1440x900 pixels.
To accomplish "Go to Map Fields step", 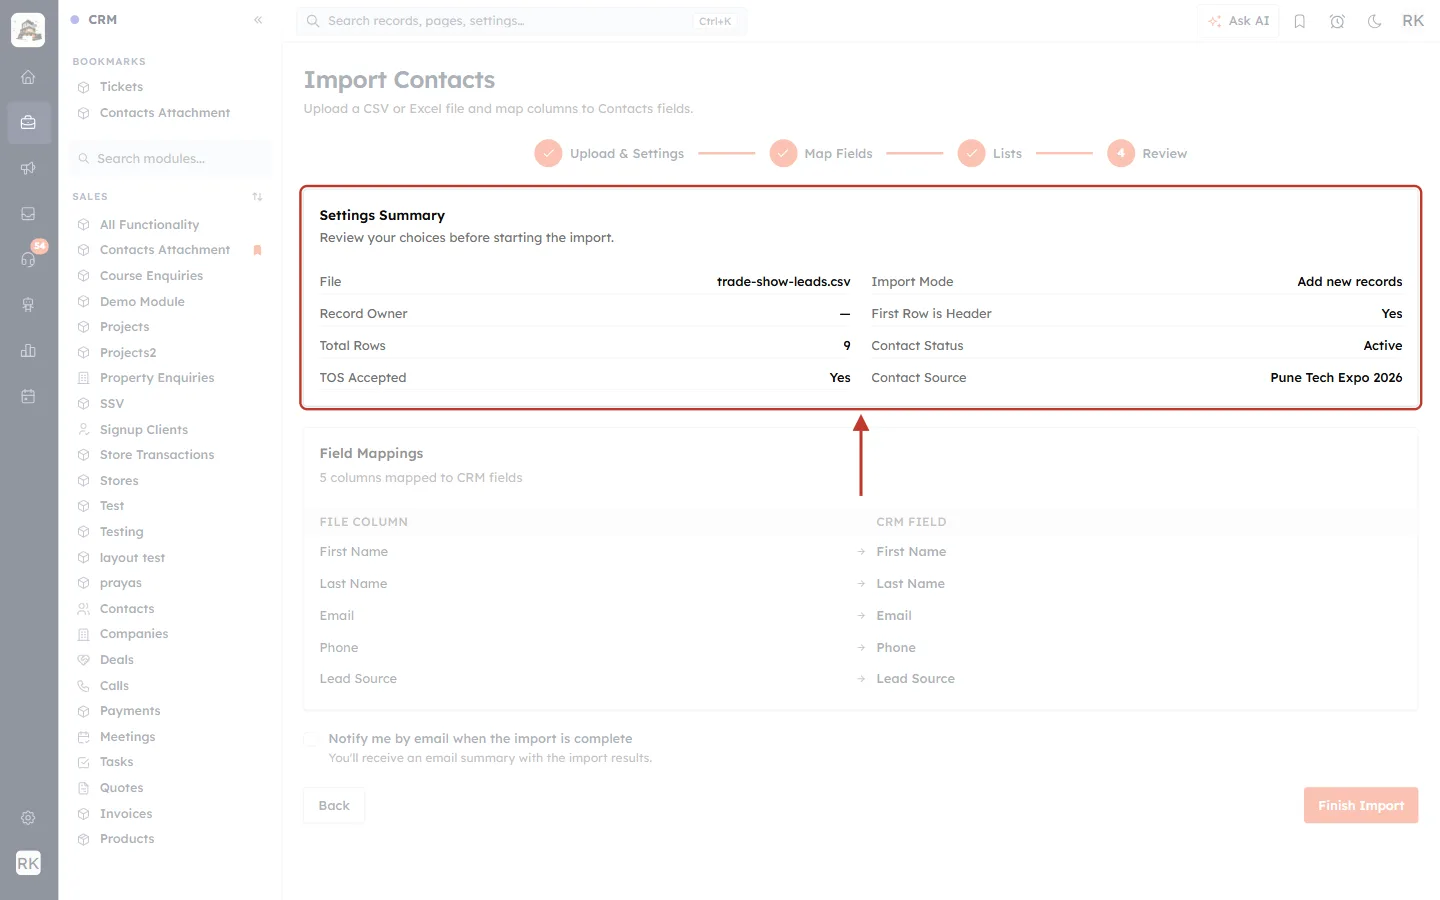I will [x=821, y=153].
